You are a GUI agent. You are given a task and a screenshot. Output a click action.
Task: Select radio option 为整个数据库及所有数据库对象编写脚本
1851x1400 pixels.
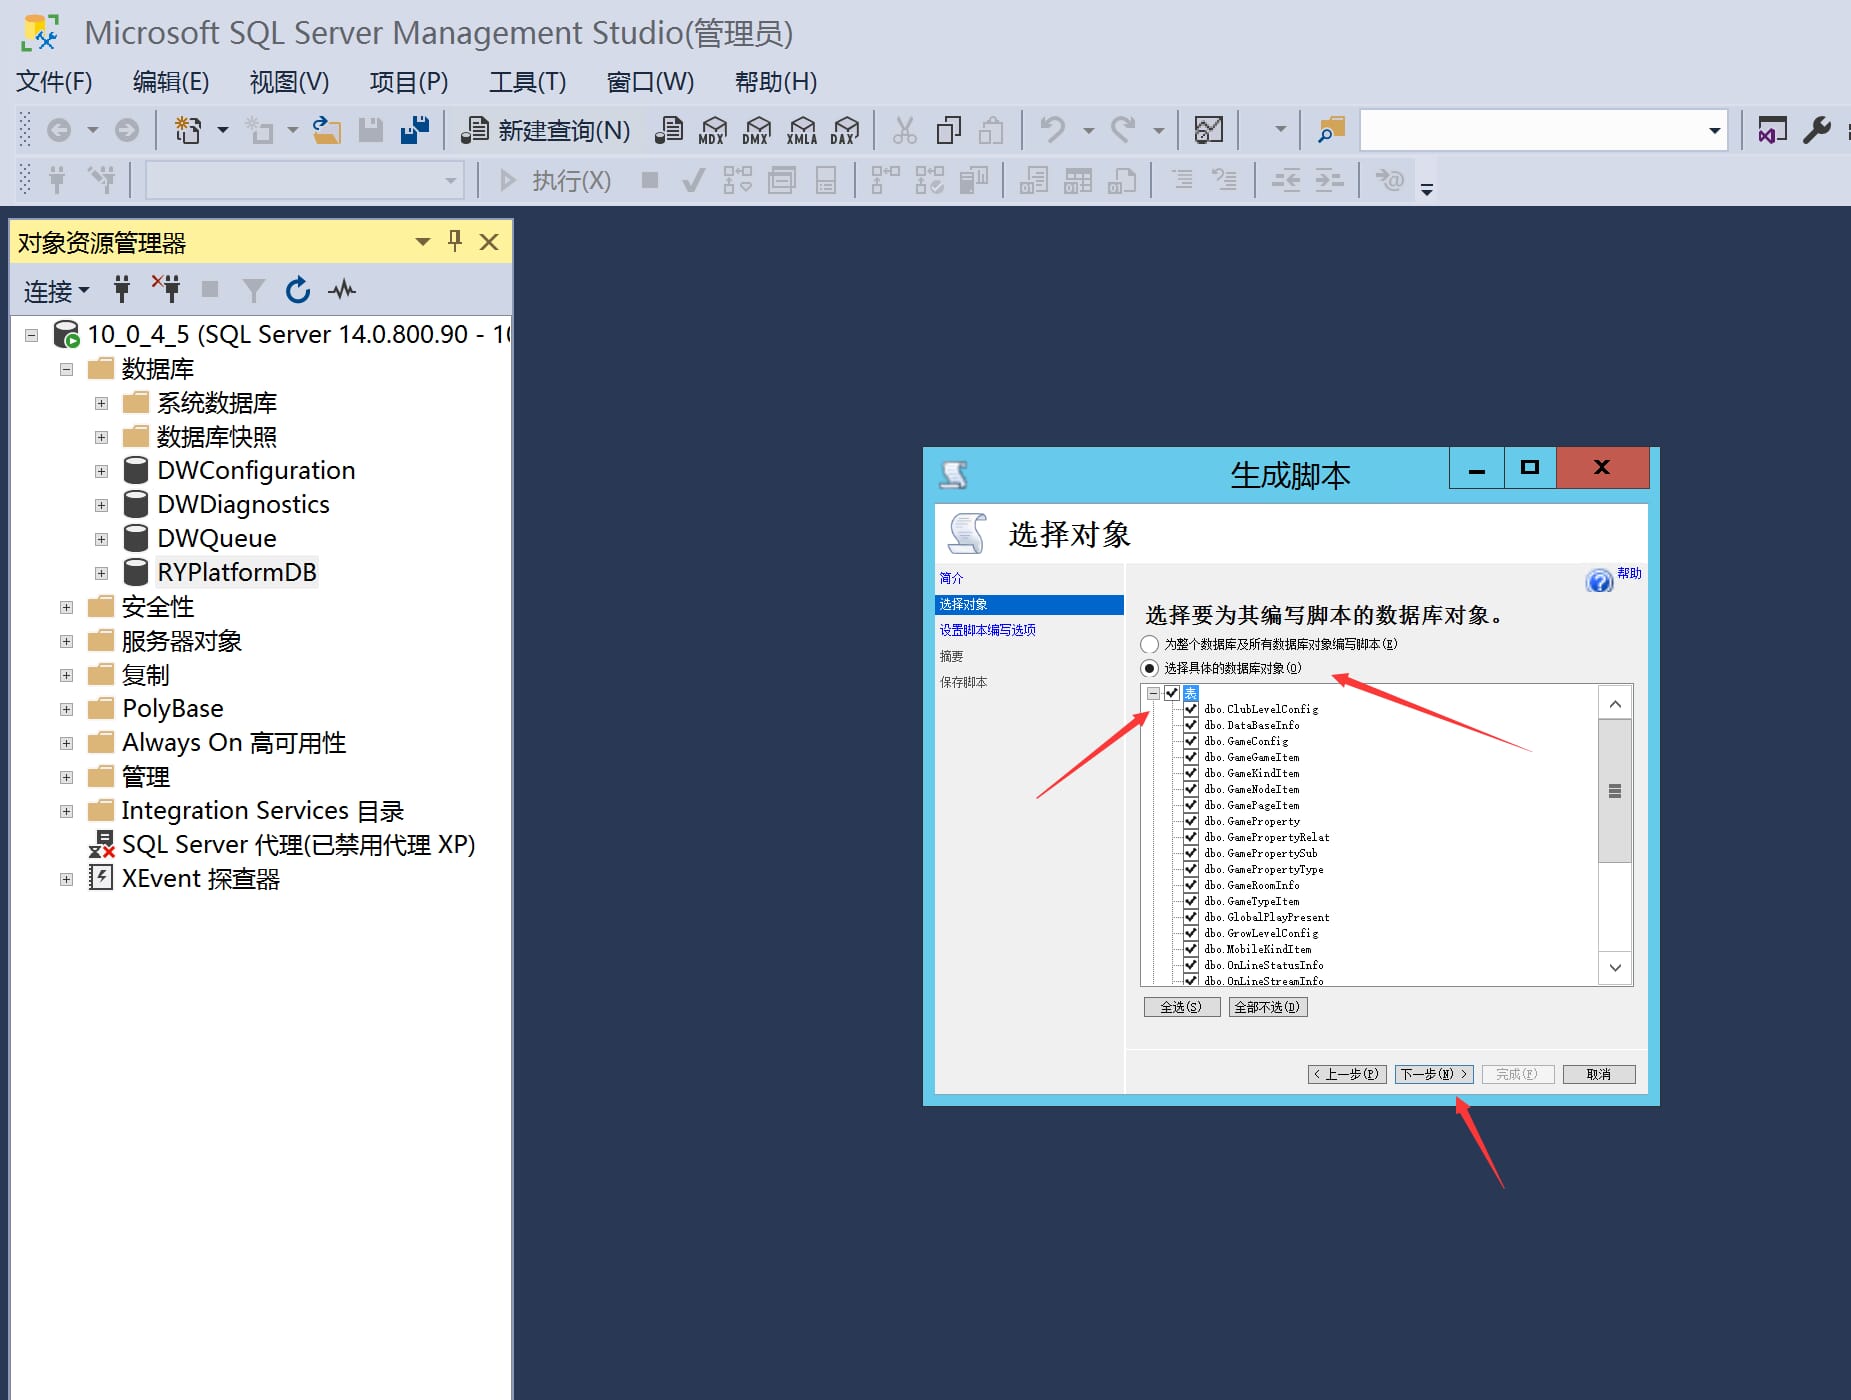coord(1148,644)
